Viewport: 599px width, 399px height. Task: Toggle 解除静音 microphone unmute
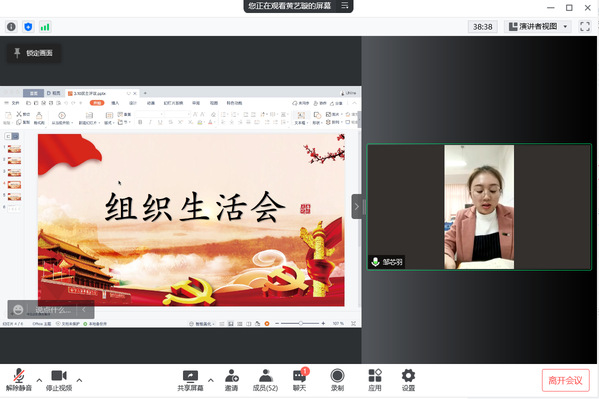click(x=19, y=380)
